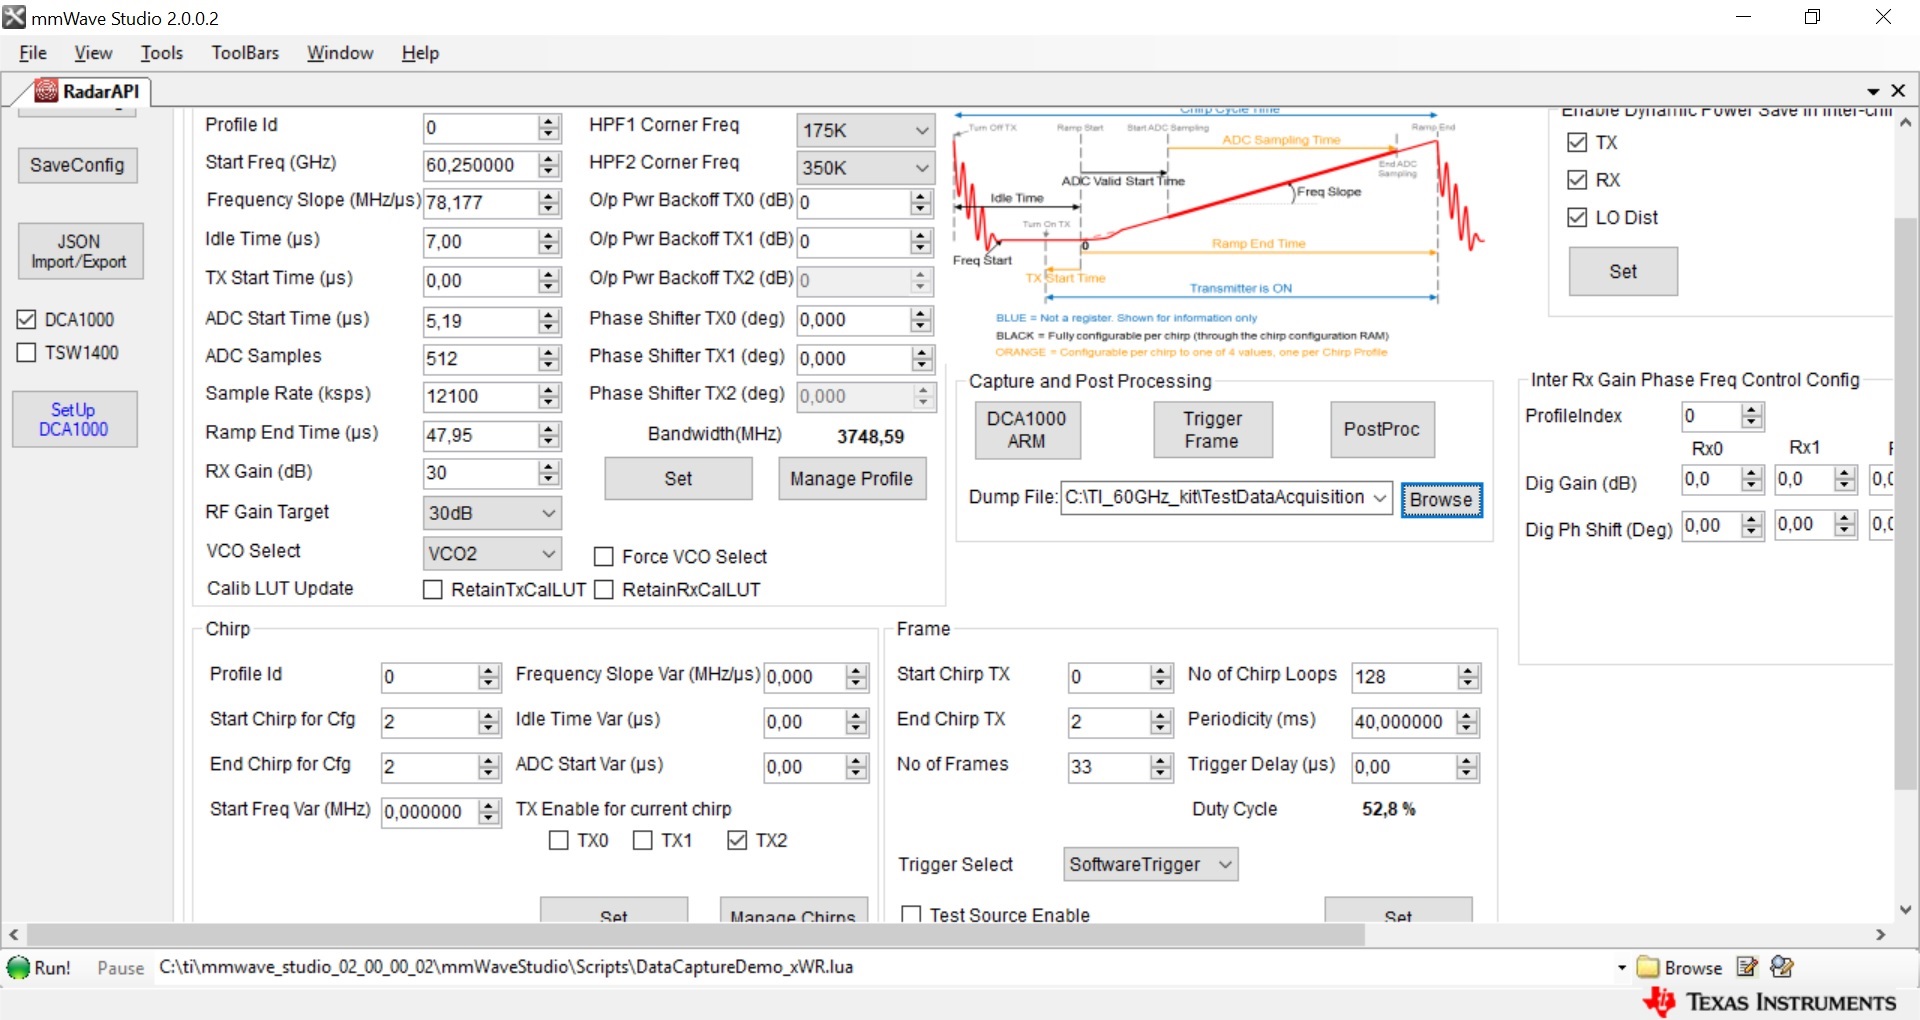This screenshot has height=1020, width=1920.
Task: Close the RadarAPI document tab panel
Action: [x=1899, y=91]
